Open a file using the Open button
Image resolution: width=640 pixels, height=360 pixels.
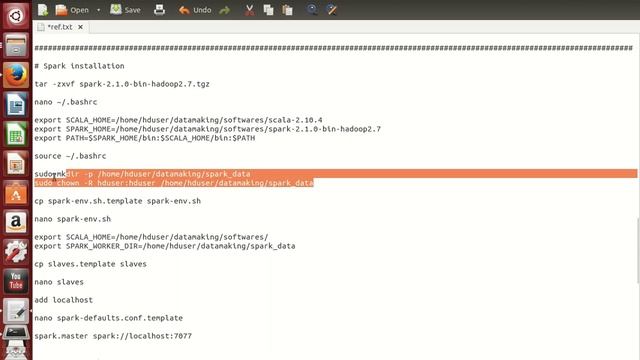pos(72,10)
